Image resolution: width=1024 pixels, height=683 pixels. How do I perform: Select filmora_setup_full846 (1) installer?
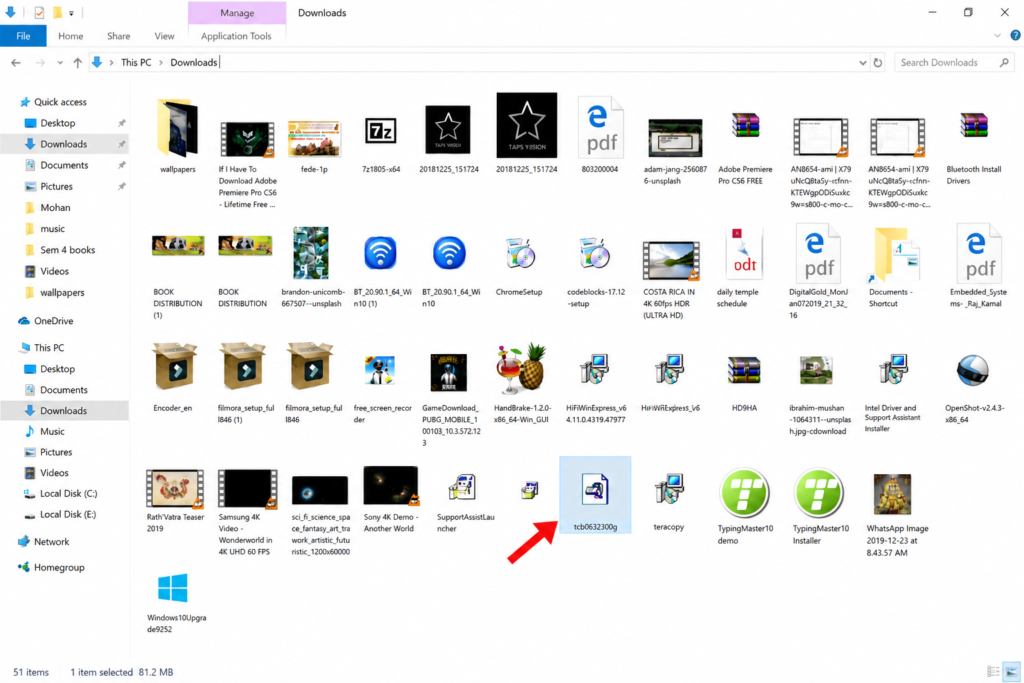click(x=243, y=367)
